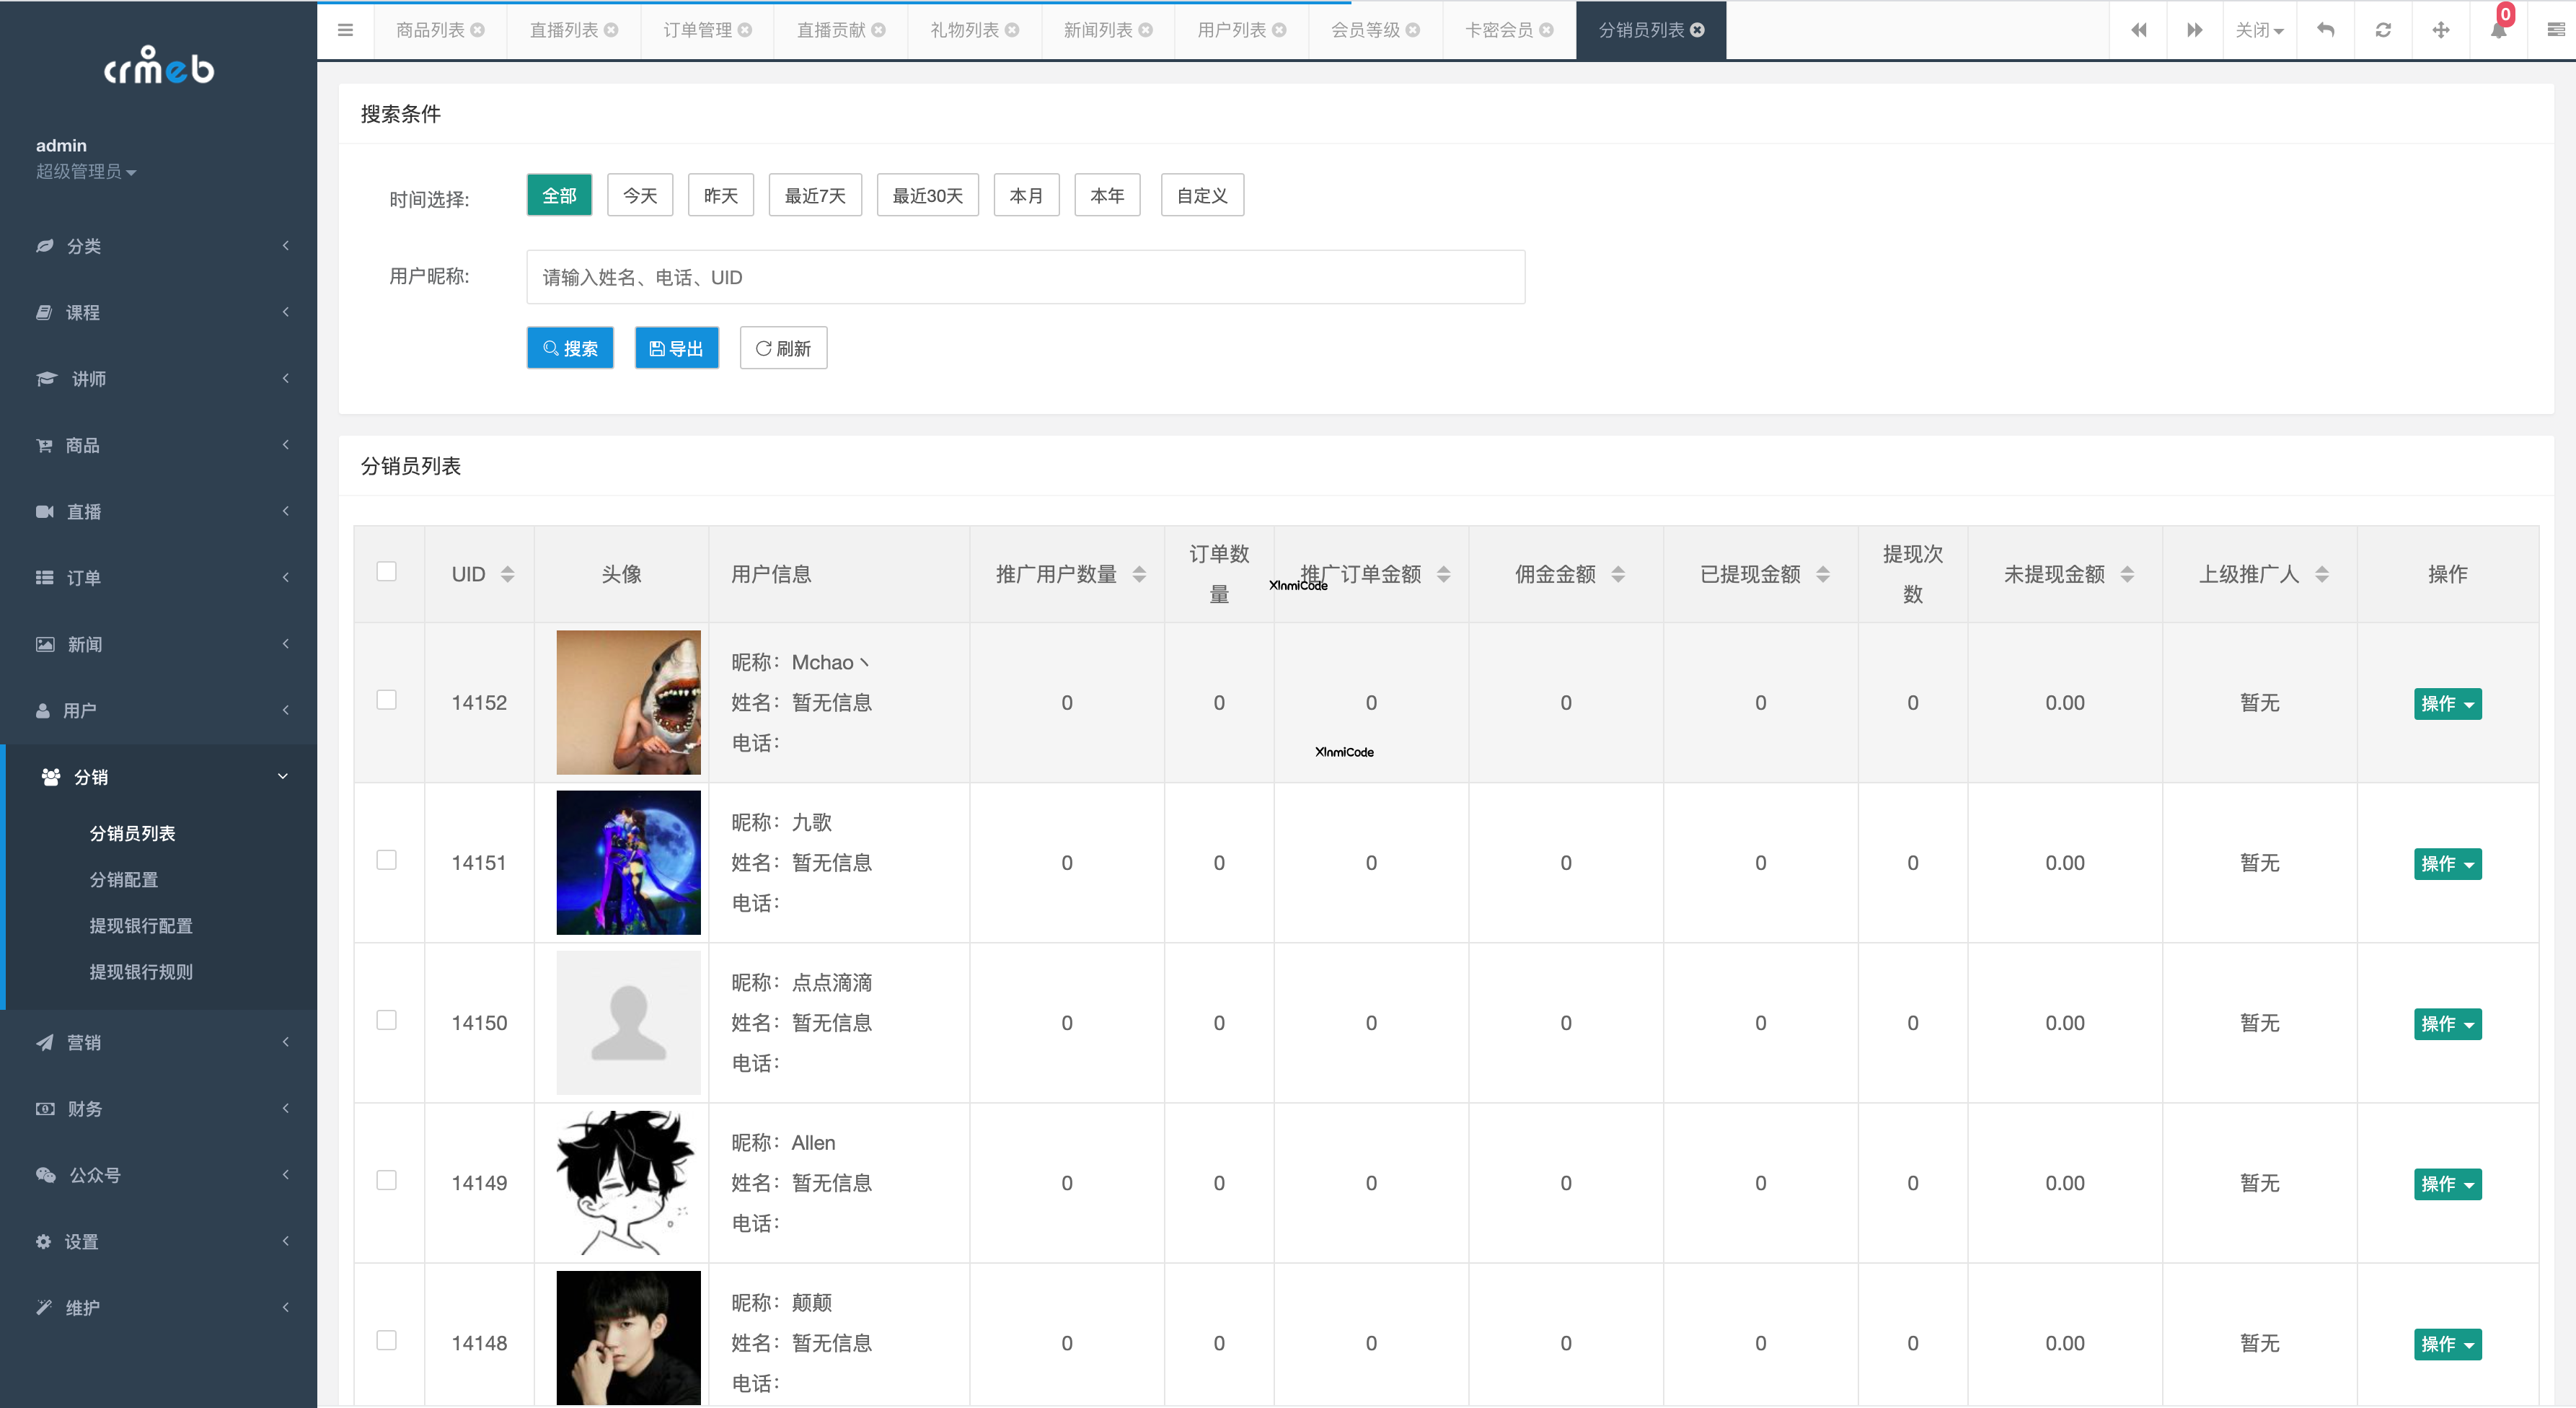Open 分销配置 in the sidebar
The width and height of the screenshot is (2576, 1408).
click(124, 880)
